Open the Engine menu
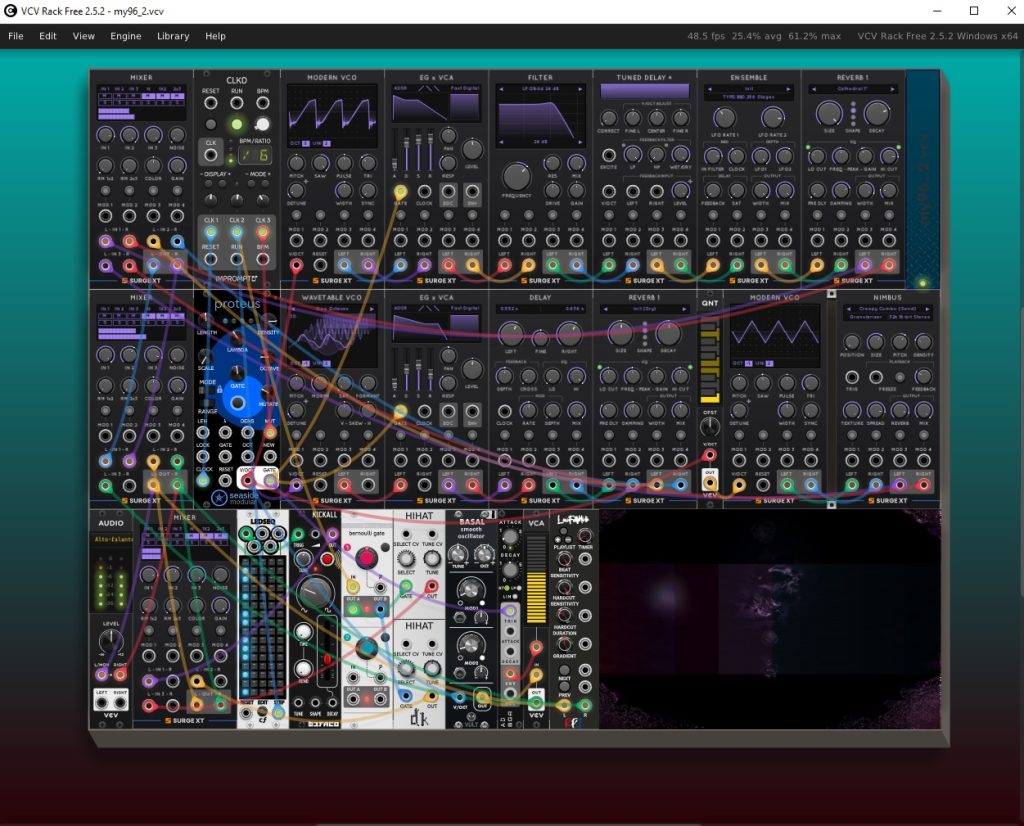The height and width of the screenshot is (826, 1024). (125, 36)
